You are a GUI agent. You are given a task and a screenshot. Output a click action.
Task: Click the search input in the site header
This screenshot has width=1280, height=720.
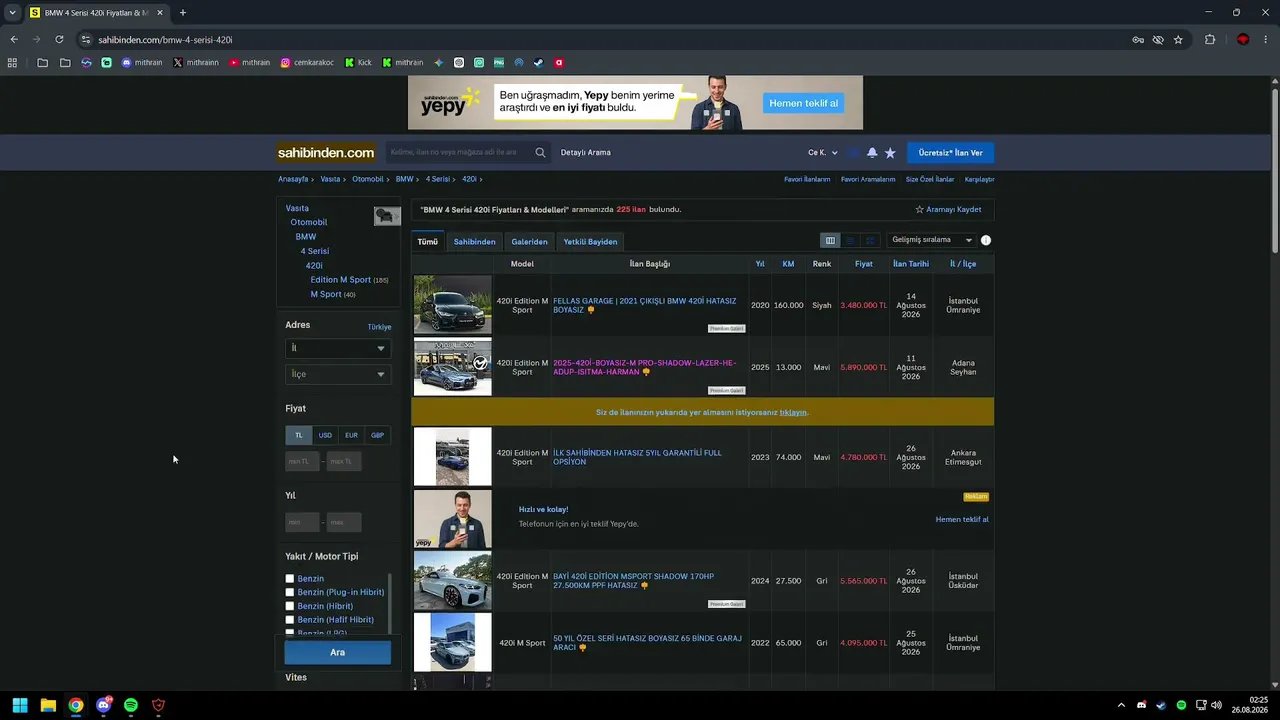click(x=460, y=153)
